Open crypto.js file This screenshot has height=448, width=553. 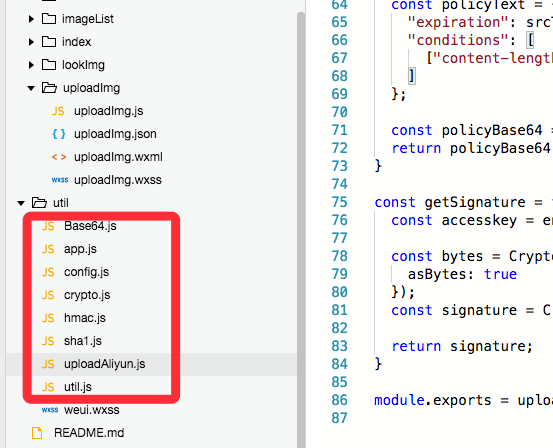(x=87, y=295)
